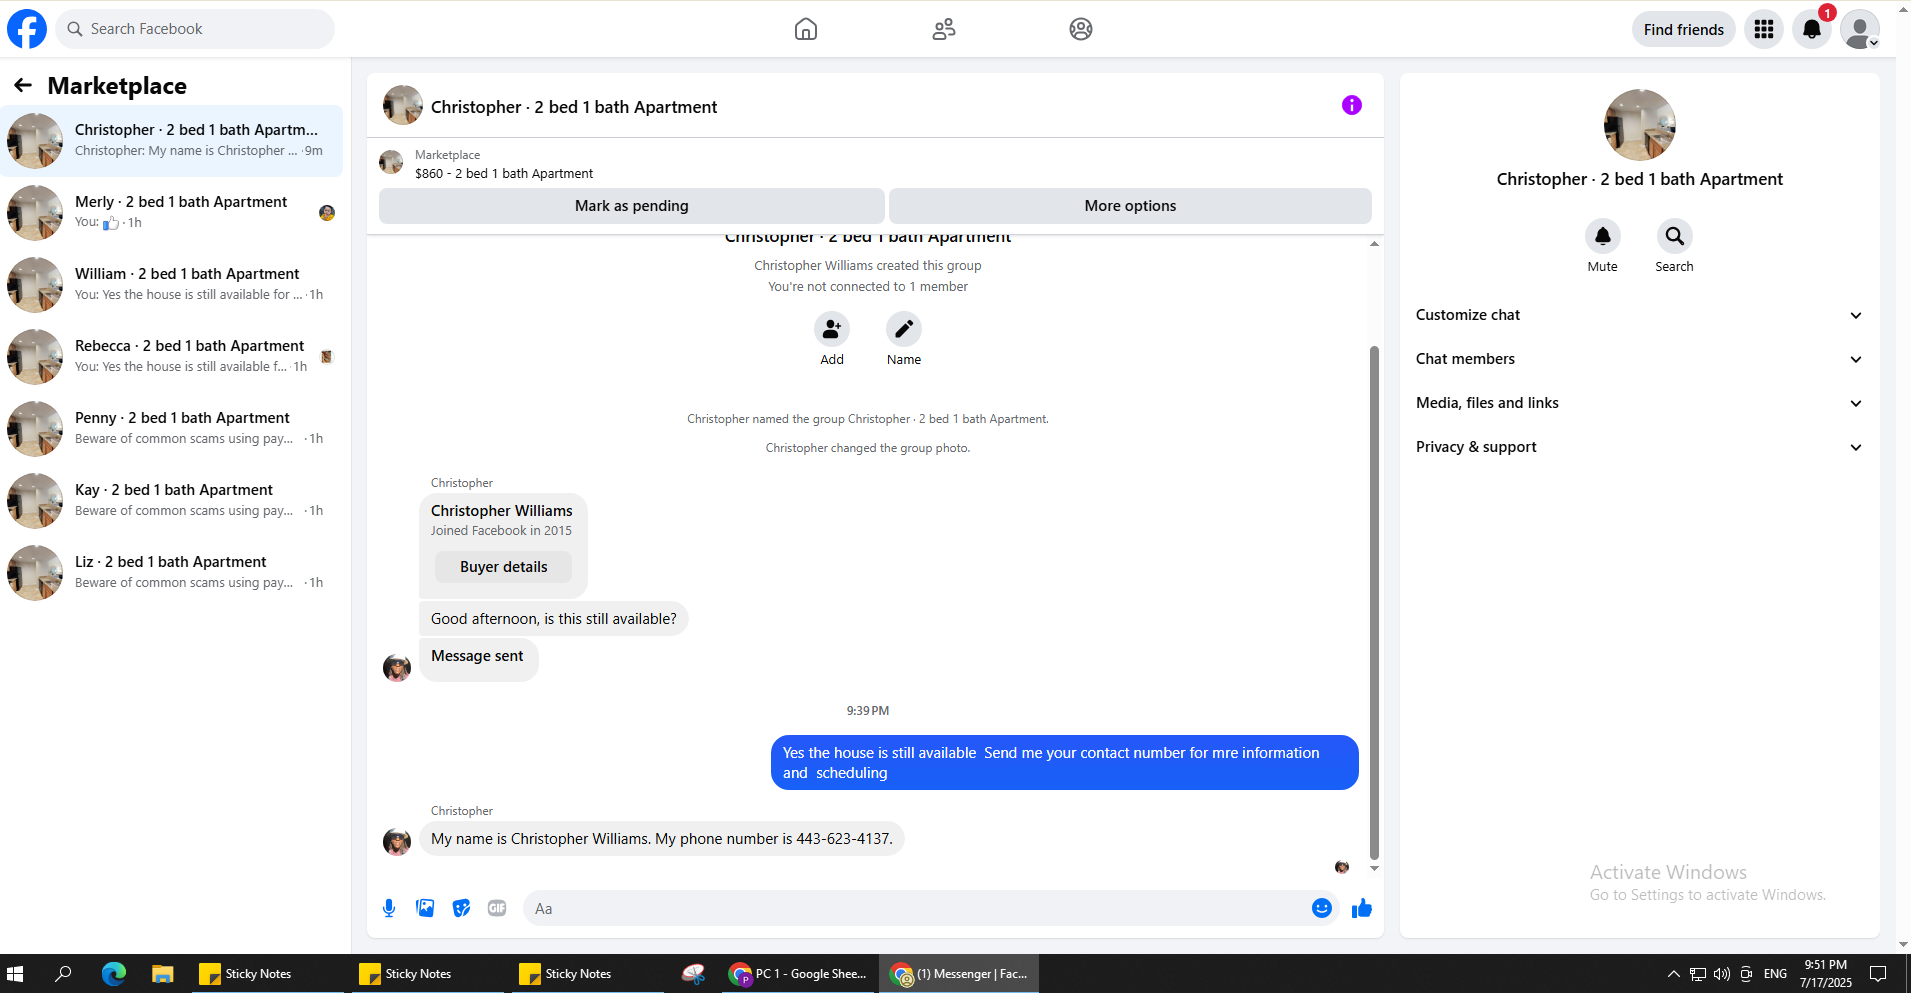Open Christopher's avatar beside phone number message
The height and width of the screenshot is (993, 1911).
coord(397,841)
